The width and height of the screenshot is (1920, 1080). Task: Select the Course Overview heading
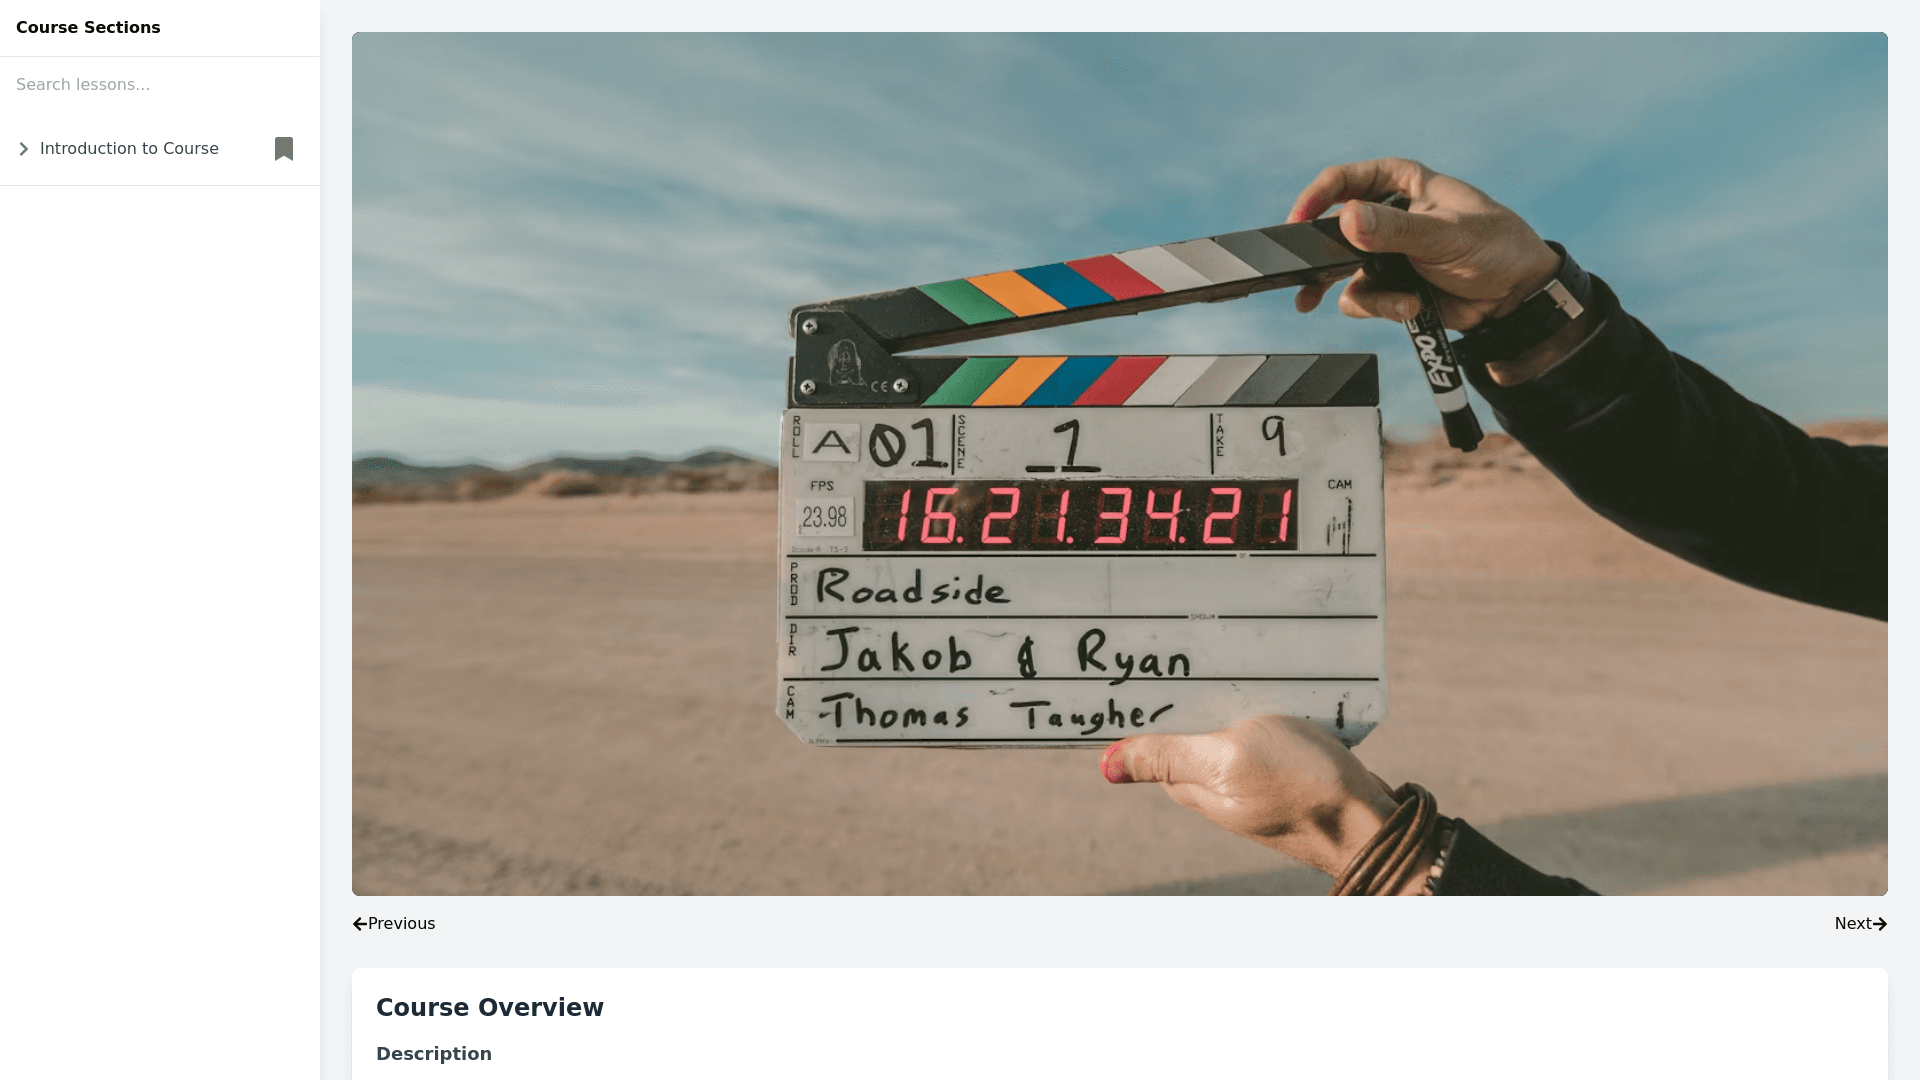pyautogui.click(x=490, y=1008)
